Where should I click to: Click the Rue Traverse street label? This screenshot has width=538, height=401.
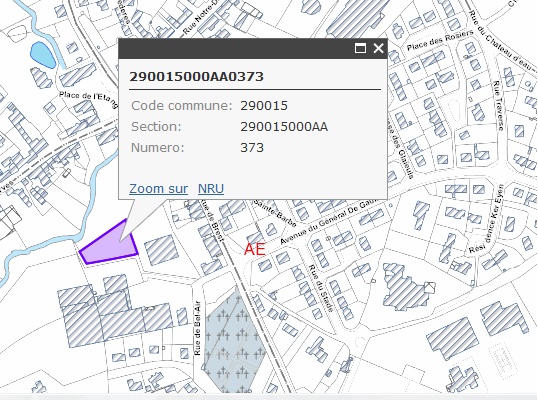(x=498, y=106)
